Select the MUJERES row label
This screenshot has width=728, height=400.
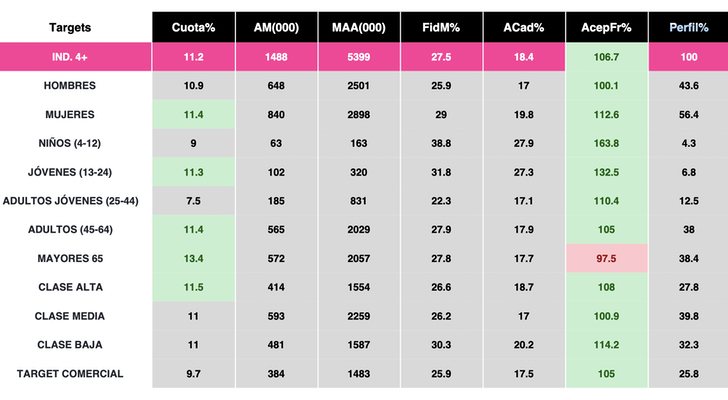click(70, 115)
